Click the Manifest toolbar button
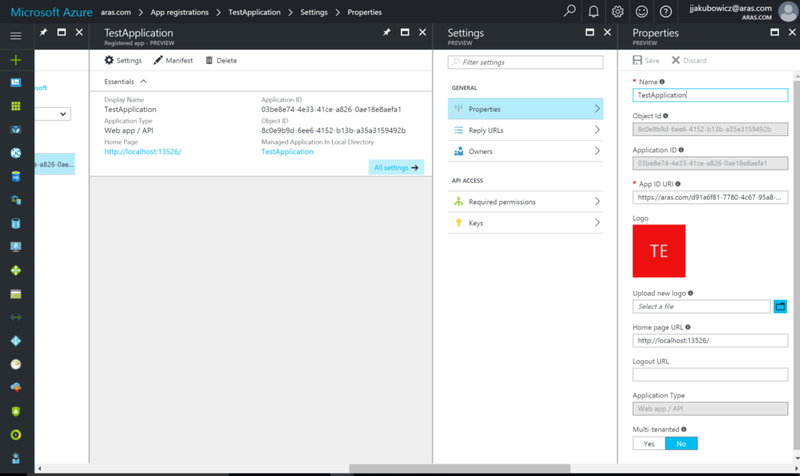800x476 pixels. pos(174,60)
